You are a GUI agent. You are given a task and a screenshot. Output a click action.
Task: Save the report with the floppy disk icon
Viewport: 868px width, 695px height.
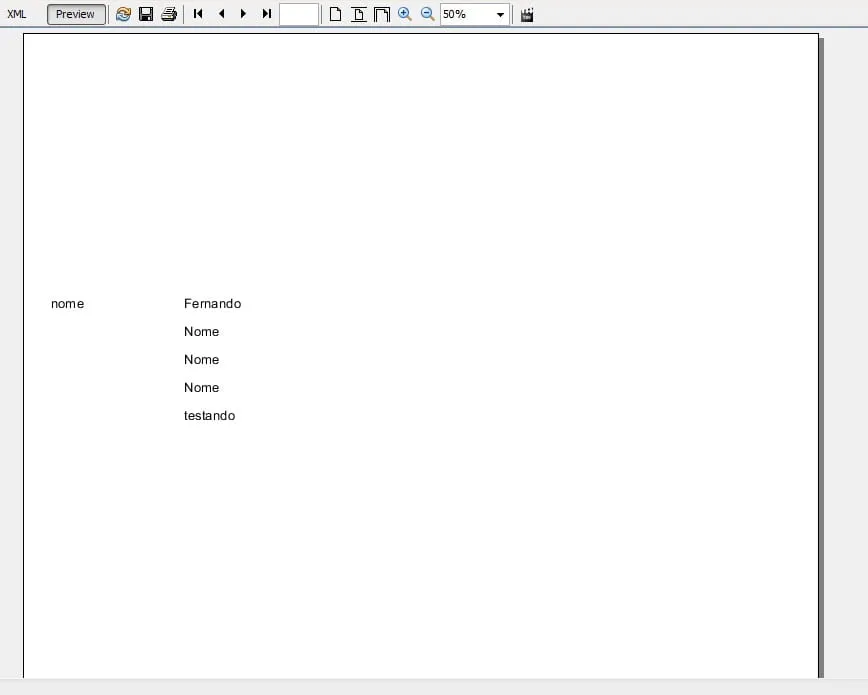(x=146, y=14)
